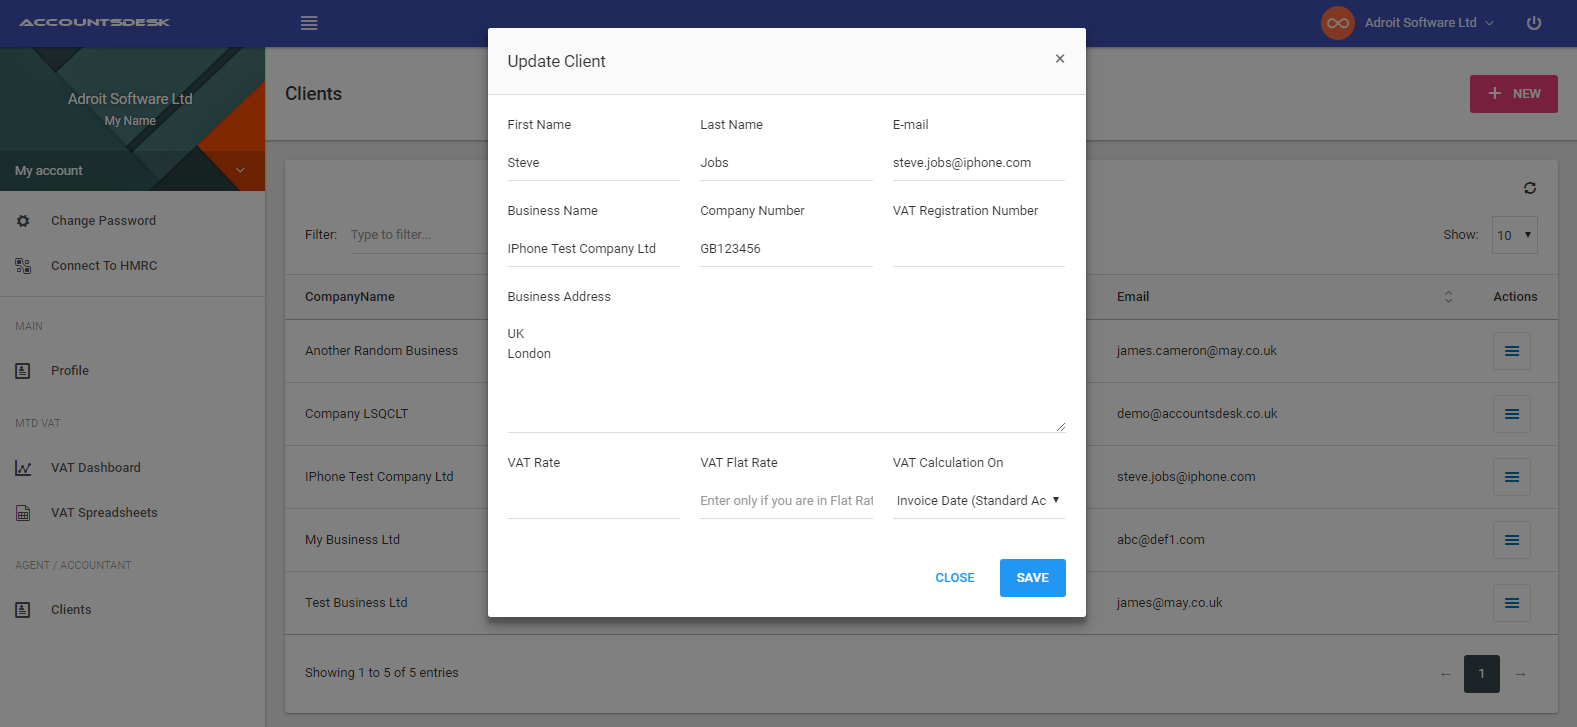Open actions menu for Another Random Business
The width and height of the screenshot is (1577, 727).
click(1511, 351)
